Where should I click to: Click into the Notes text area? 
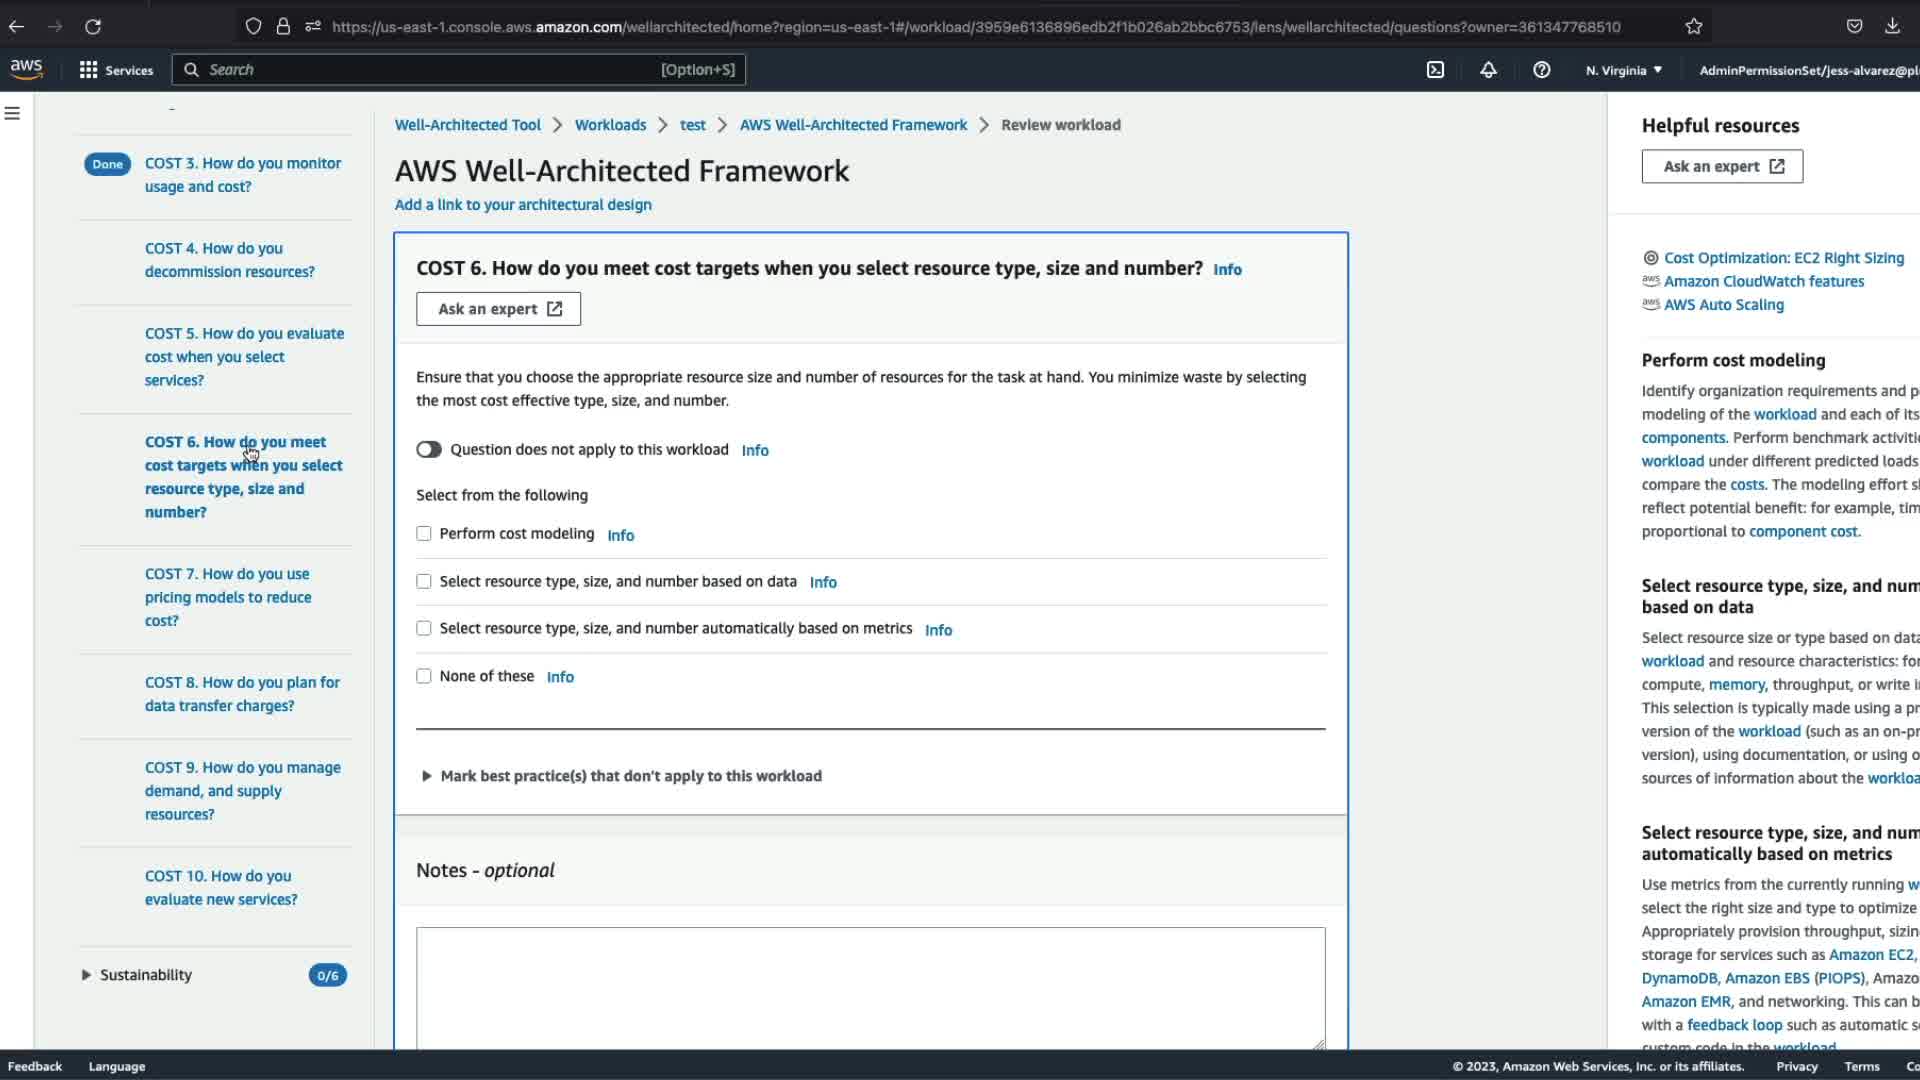pyautogui.click(x=870, y=985)
